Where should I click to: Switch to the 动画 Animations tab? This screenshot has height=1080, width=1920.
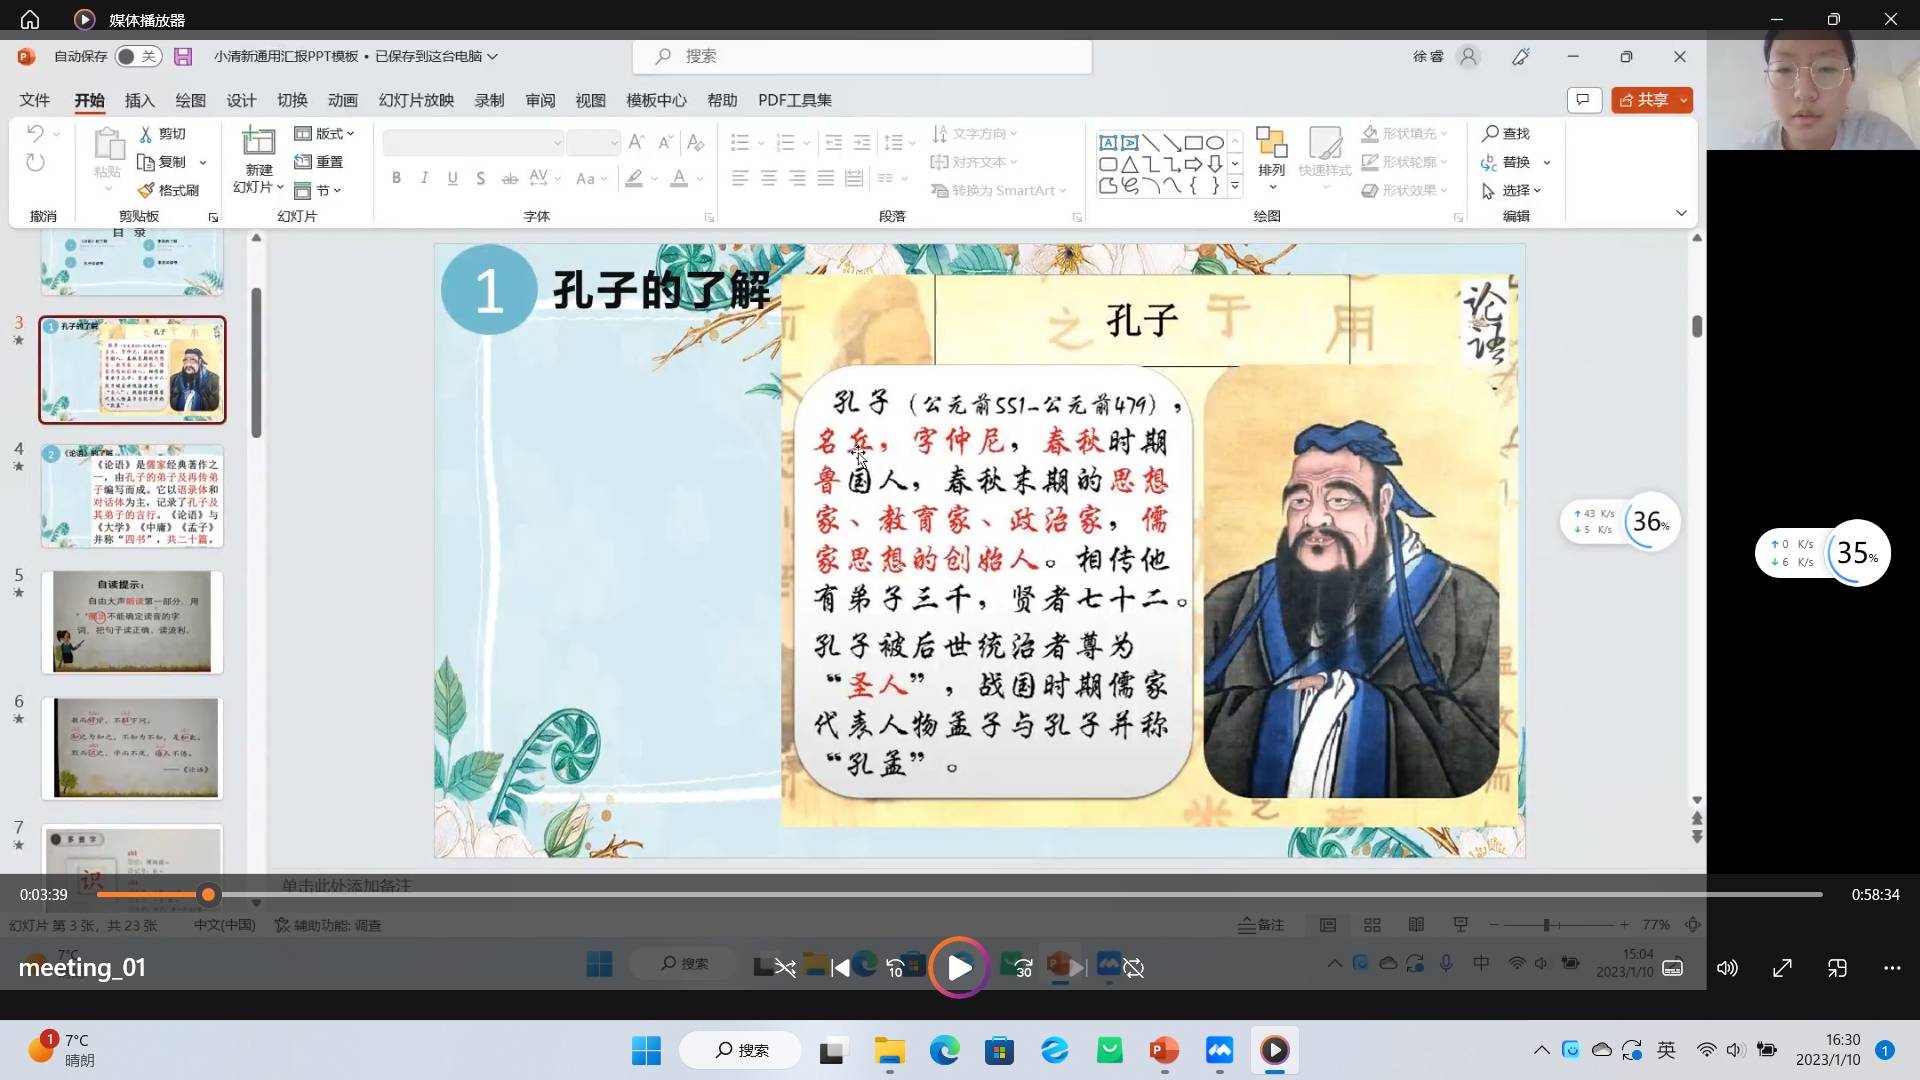pyautogui.click(x=342, y=100)
